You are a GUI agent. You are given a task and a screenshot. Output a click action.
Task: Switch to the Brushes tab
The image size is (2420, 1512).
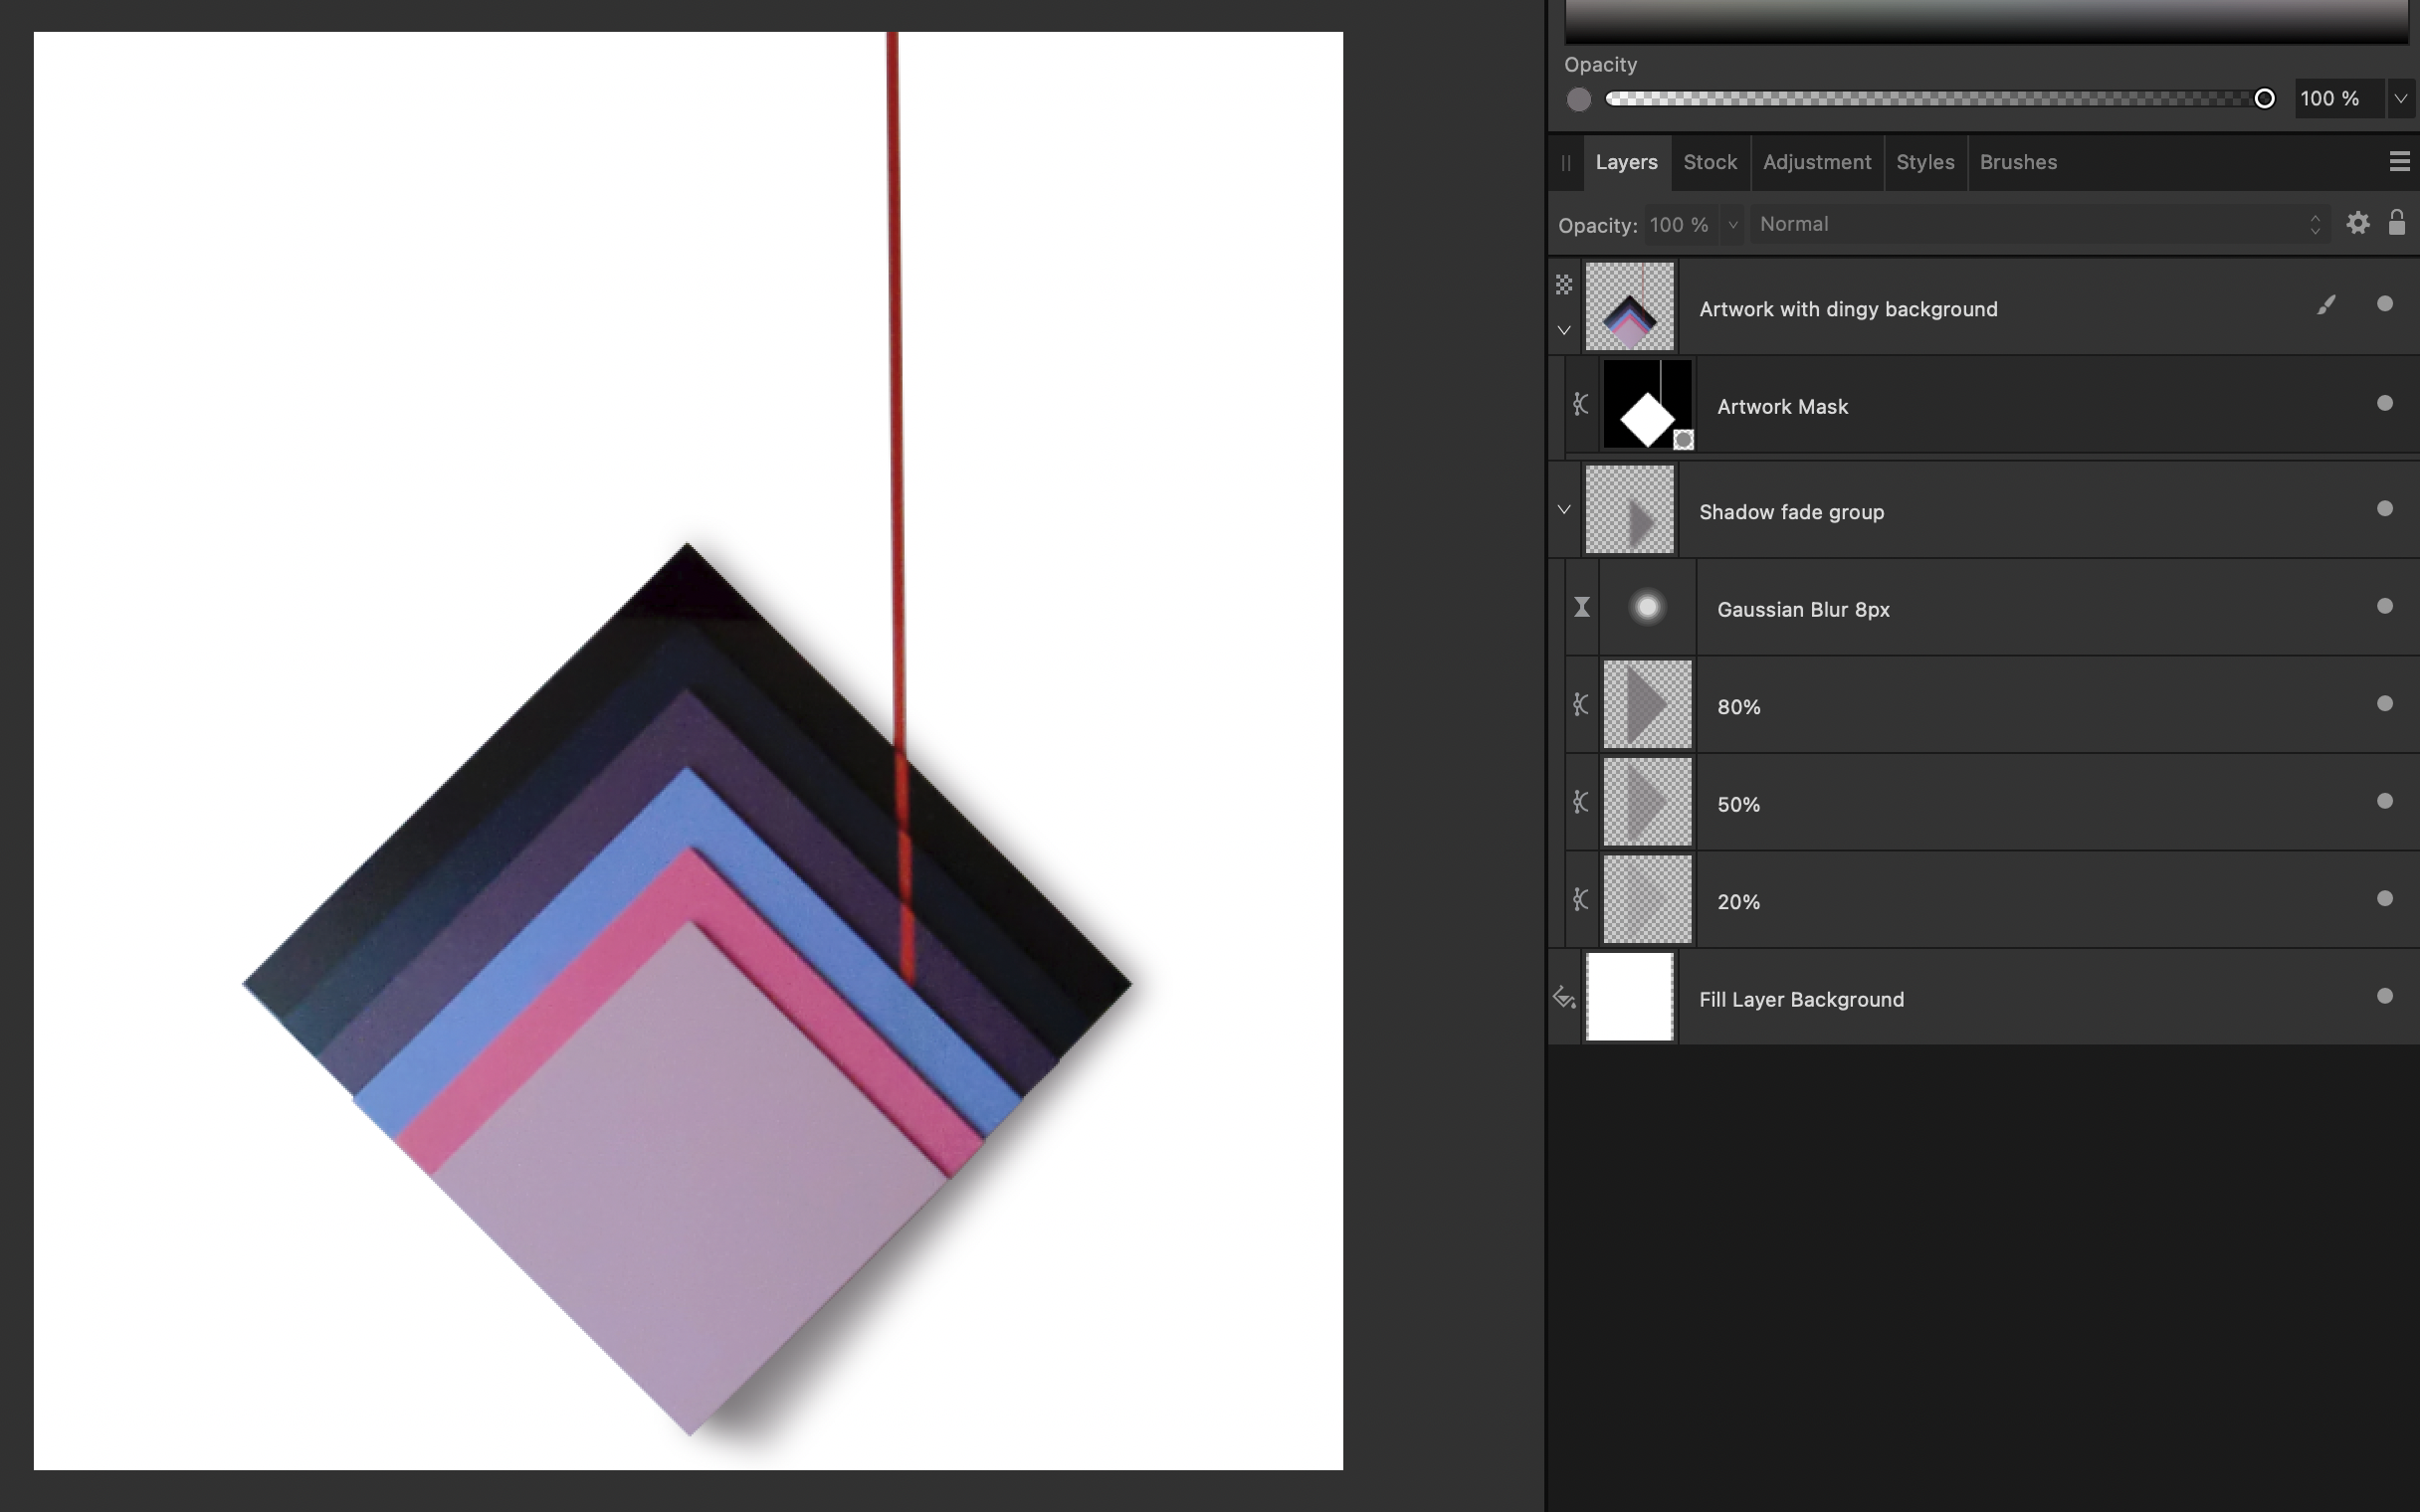coord(2017,162)
